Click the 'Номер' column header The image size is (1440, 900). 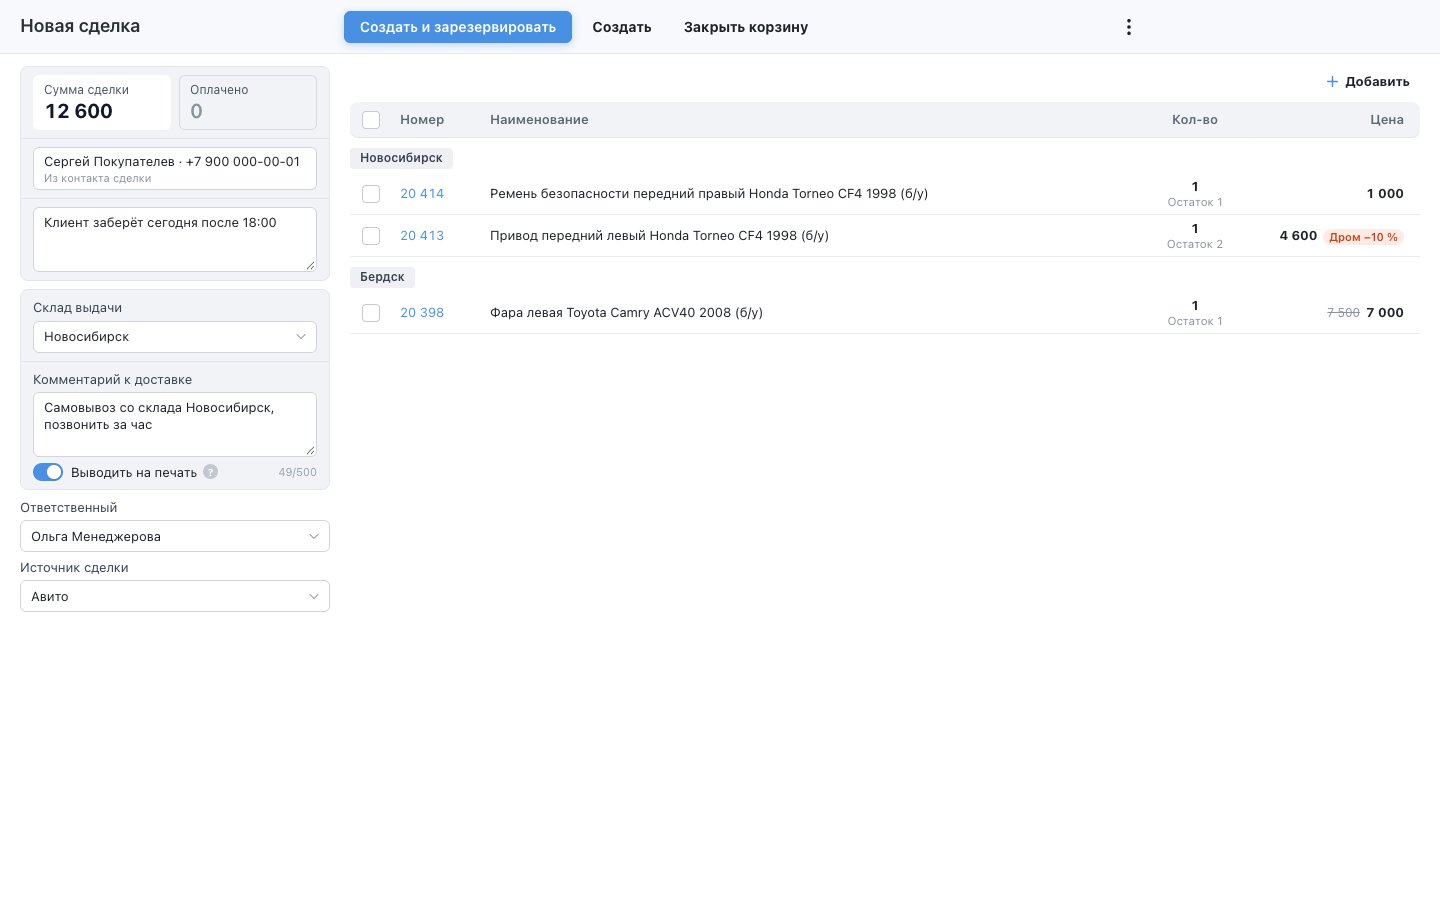pyautogui.click(x=422, y=120)
